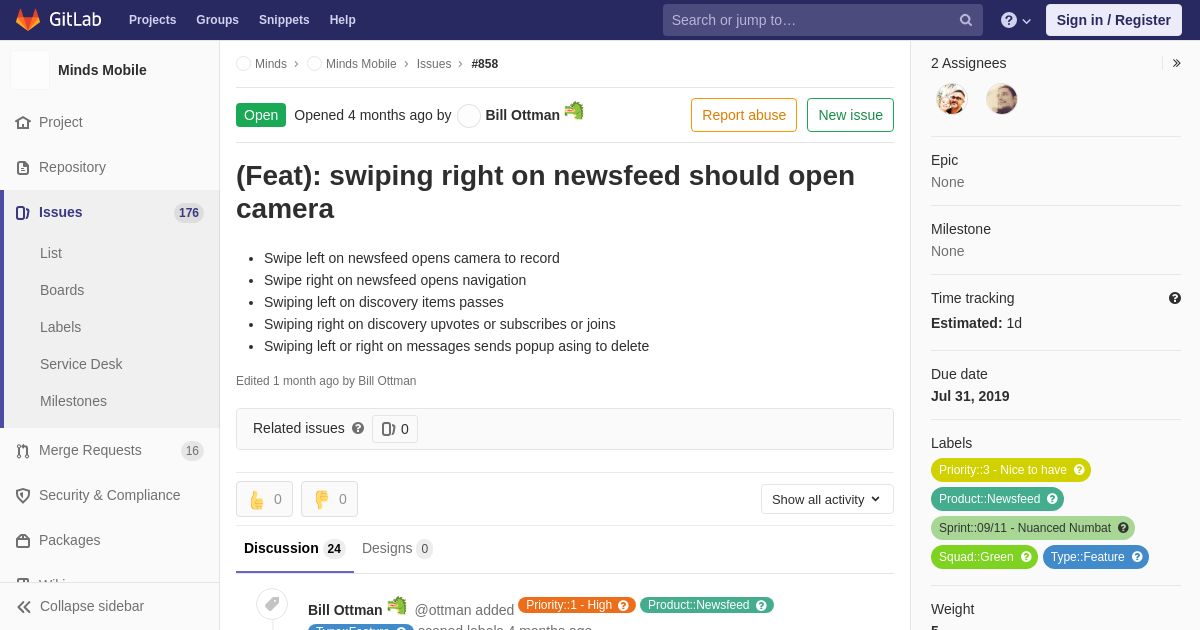Click the Minds Mobile project title
This screenshot has height=630, width=1200.
(102, 70)
